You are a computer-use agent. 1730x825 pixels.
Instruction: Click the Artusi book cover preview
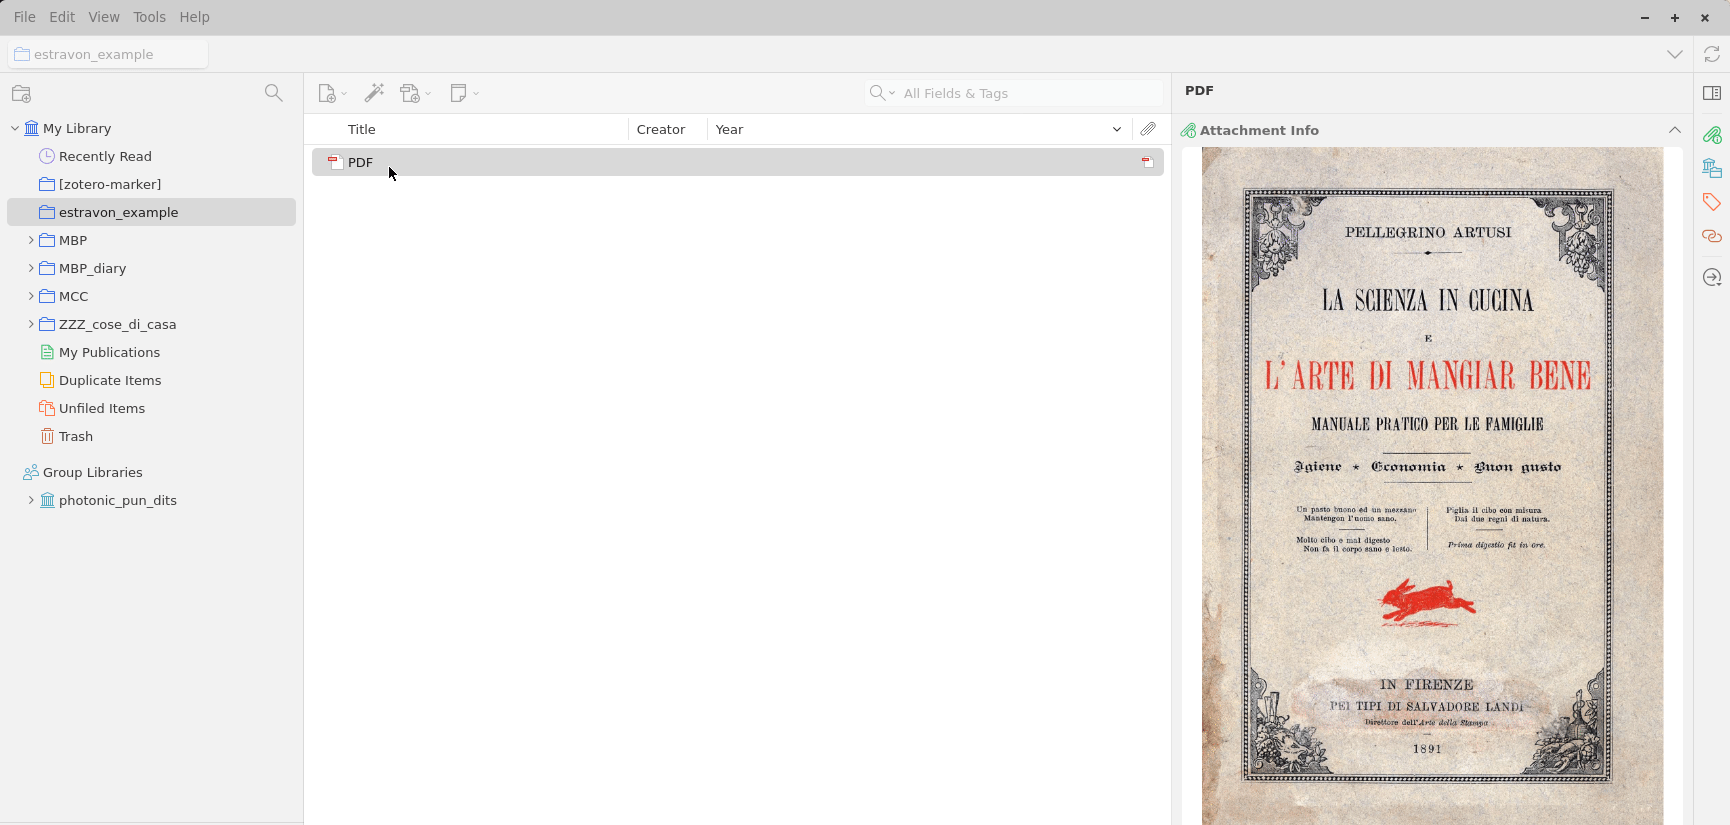pos(1432,486)
